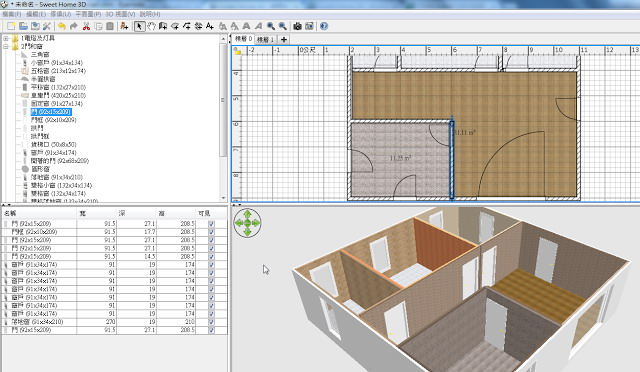
Task: Zoom out of the plan
Action: pos(282,26)
